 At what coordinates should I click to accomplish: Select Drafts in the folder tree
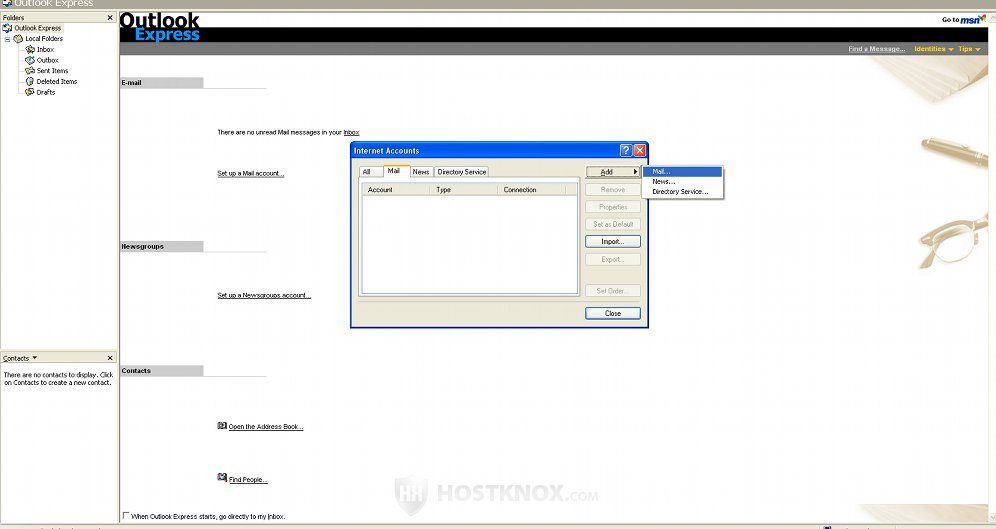pyautogui.click(x=46, y=93)
